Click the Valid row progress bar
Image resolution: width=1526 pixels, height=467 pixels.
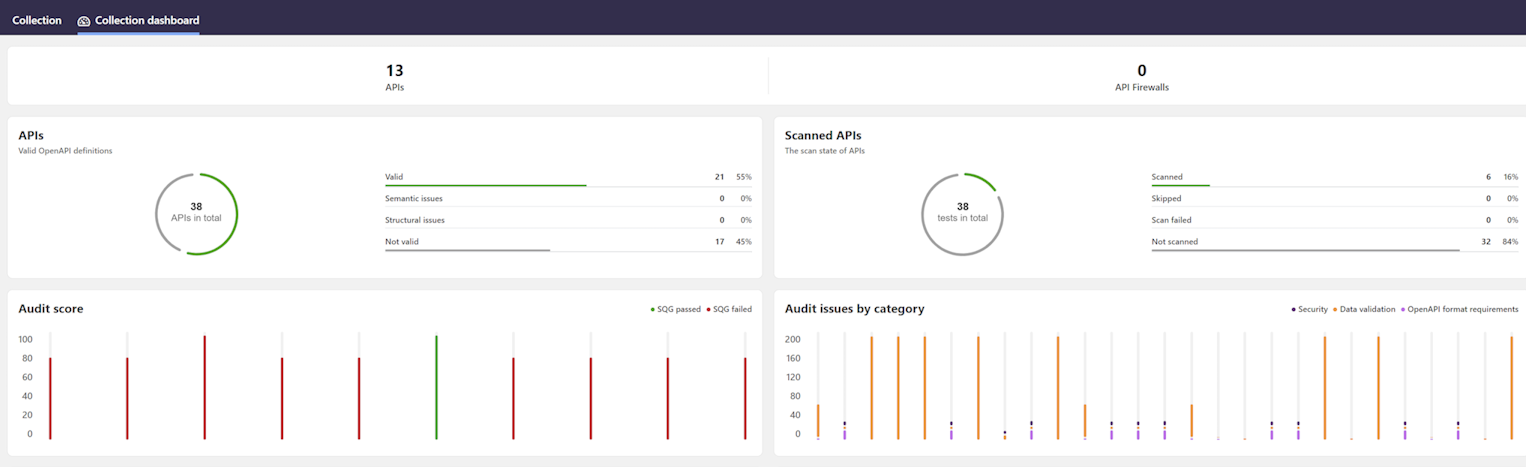485,185
